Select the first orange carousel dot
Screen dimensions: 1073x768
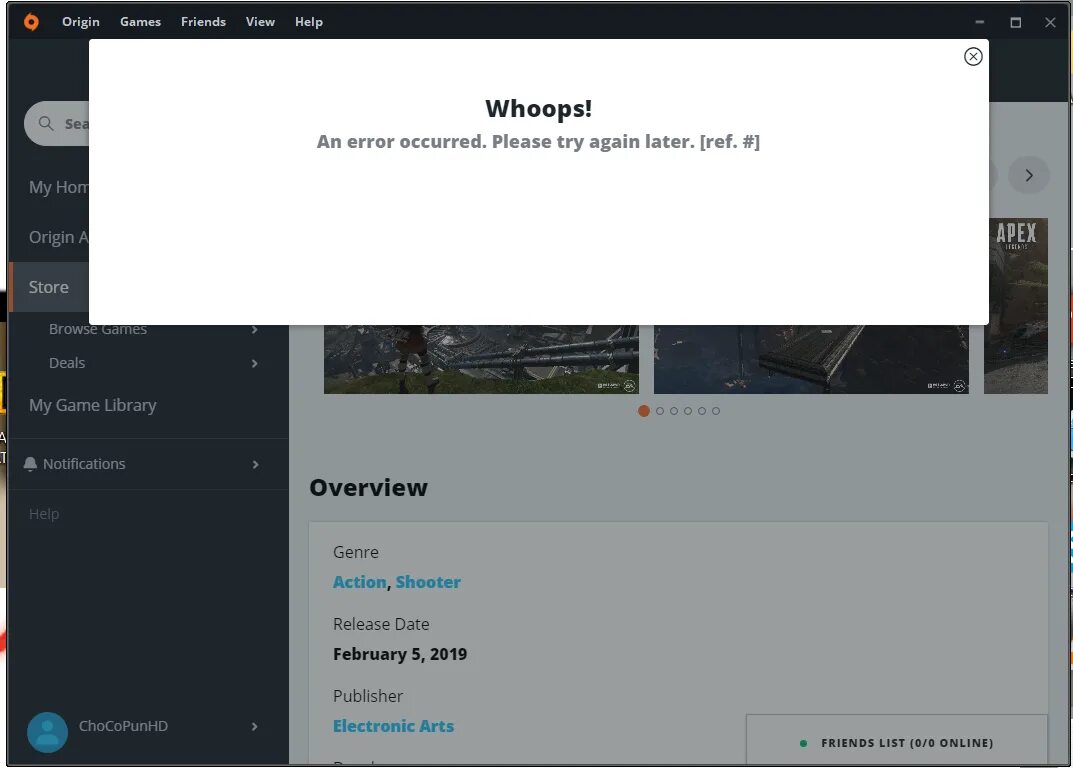(x=643, y=411)
